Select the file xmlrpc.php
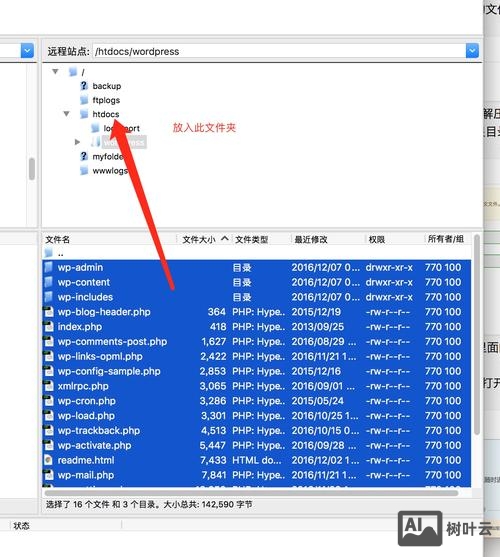The height and width of the screenshot is (557, 500). coord(83,386)
